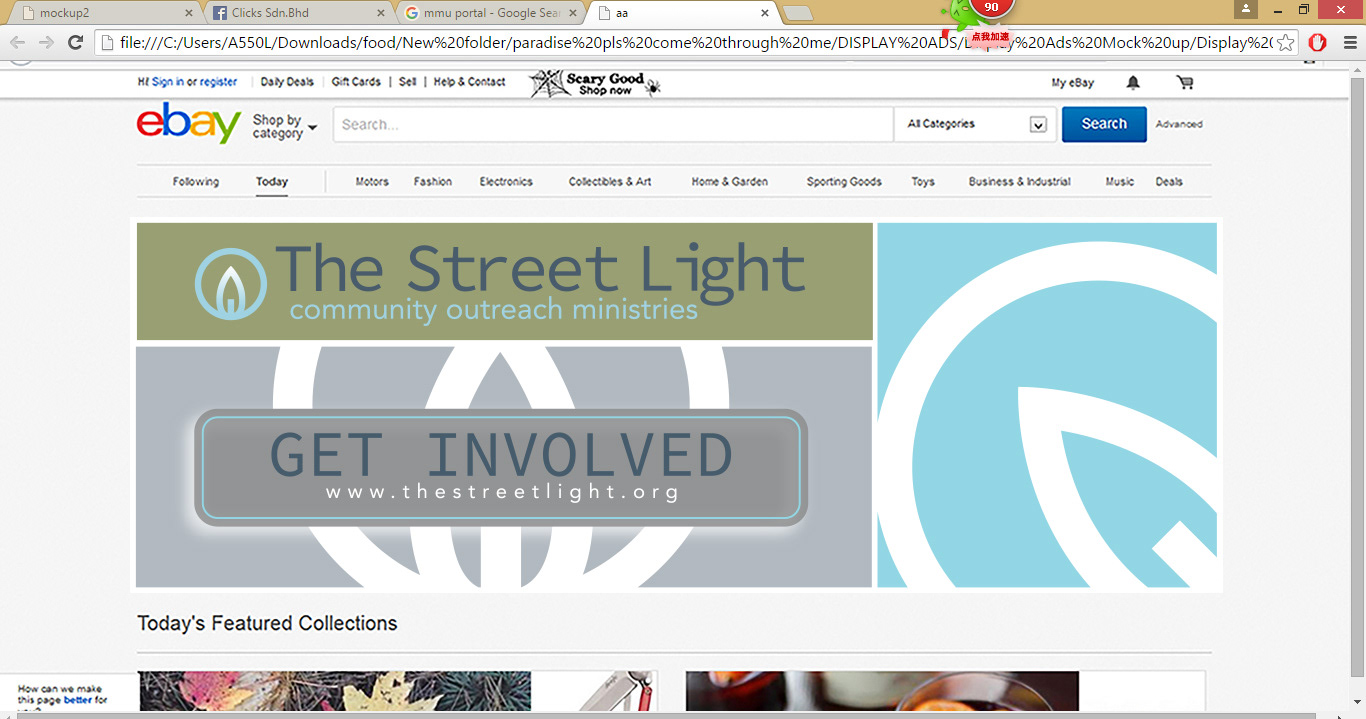Expand Shop by category dropdown

click(284, 126)
